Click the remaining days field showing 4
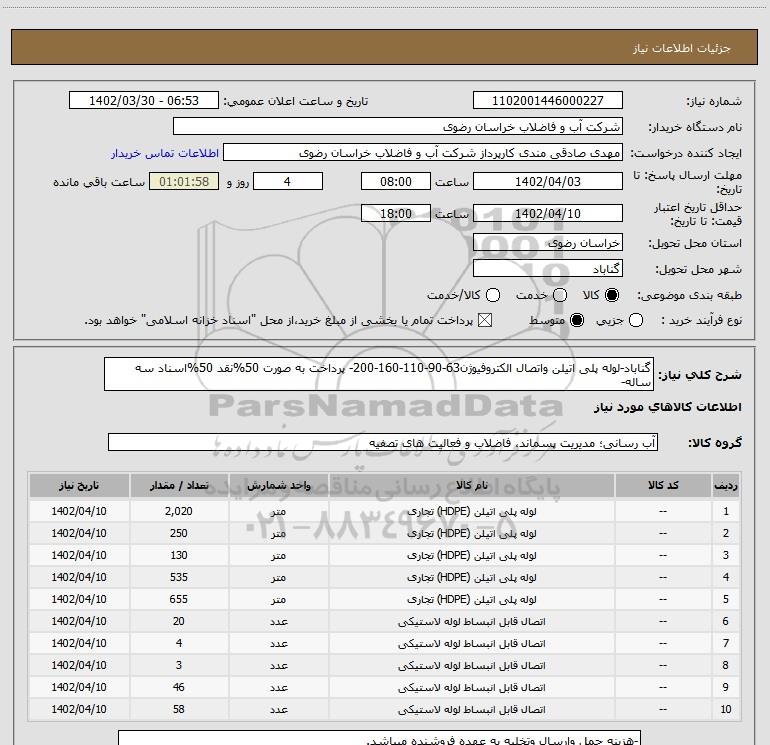Viewport: 770px width, 745px height. coord(288,181)
